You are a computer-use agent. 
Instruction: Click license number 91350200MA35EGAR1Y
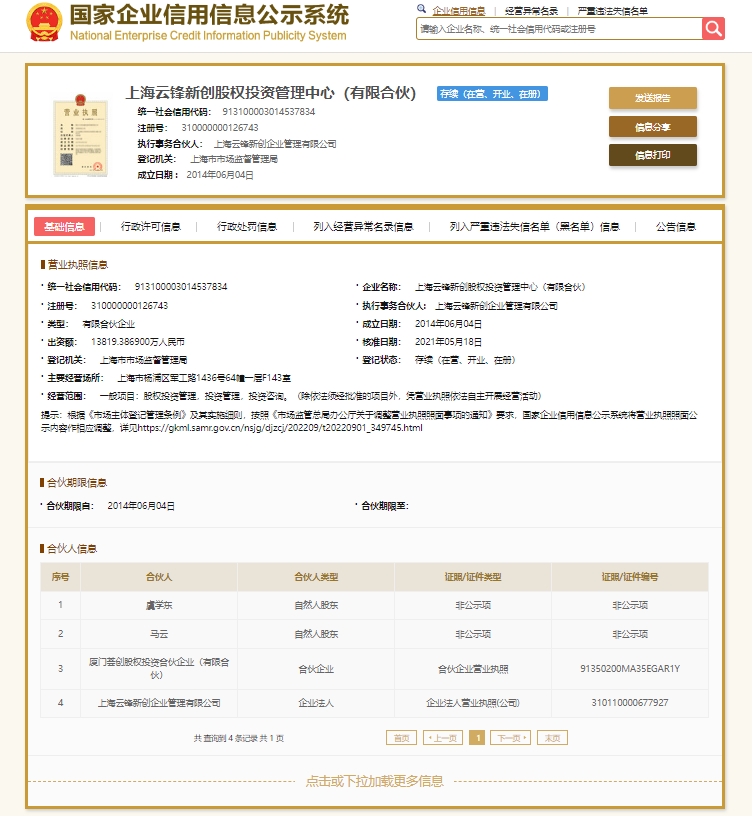pyautogui.click(x=630, y=669)
